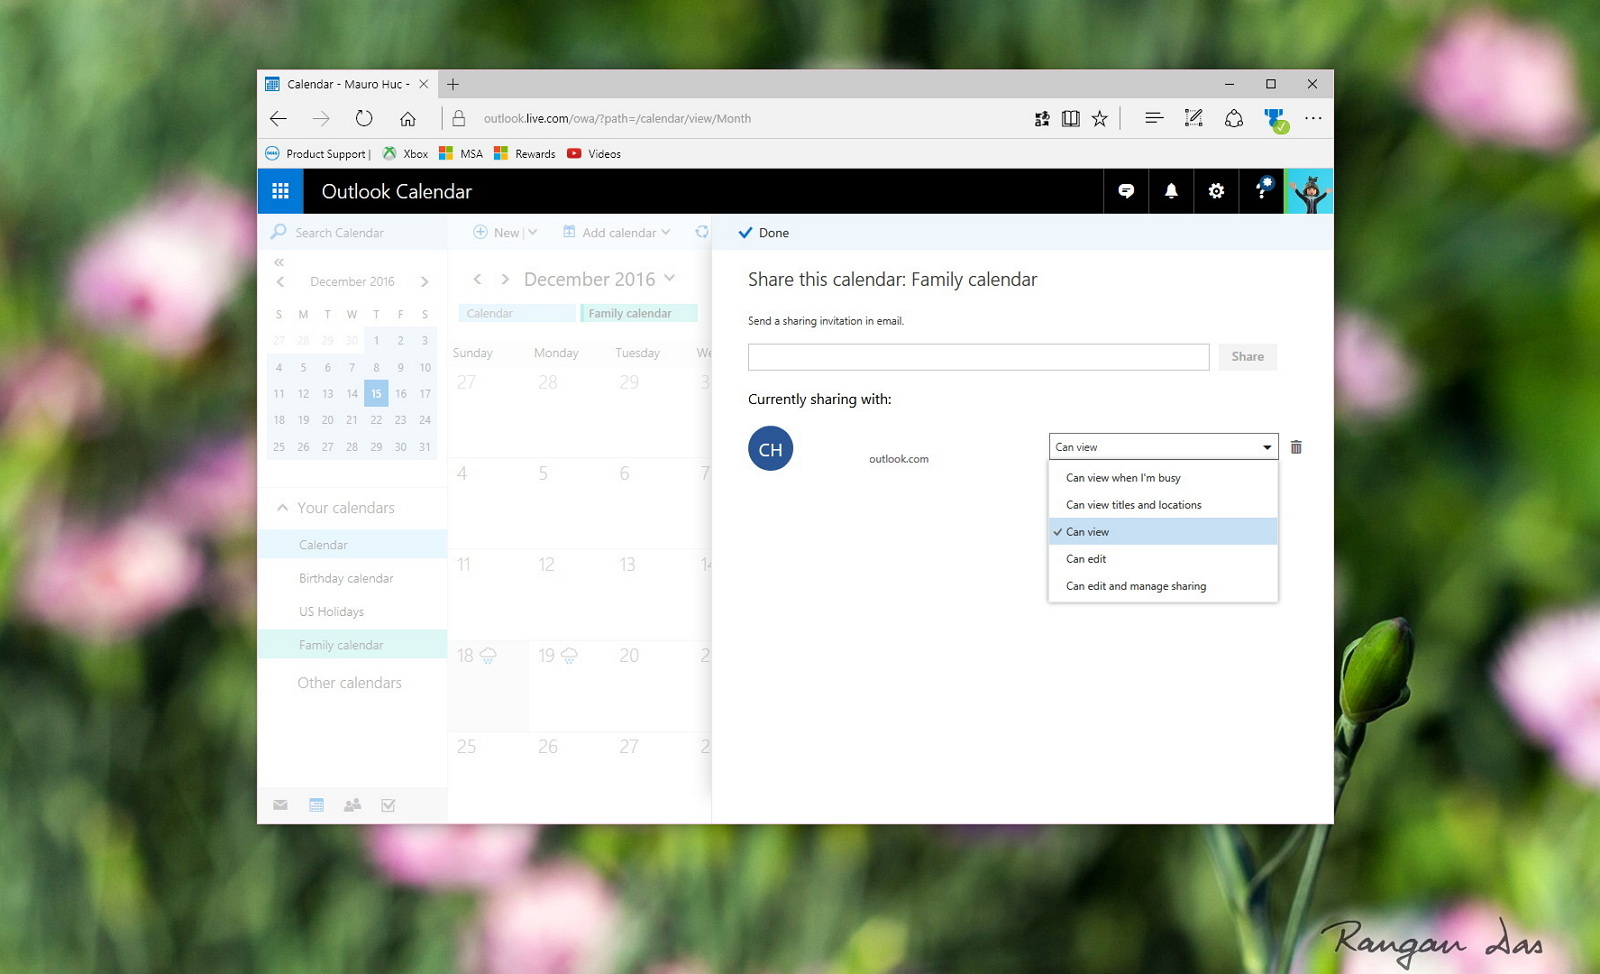
Task: Select 'Can edit and manage sharing'
Action: (x=1135, y=586)
